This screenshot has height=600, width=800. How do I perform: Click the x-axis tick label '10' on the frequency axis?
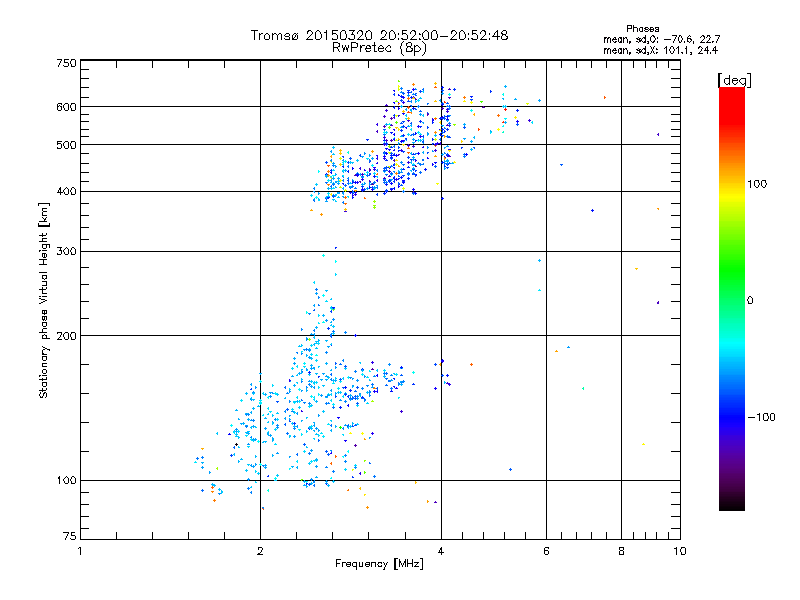680,551
